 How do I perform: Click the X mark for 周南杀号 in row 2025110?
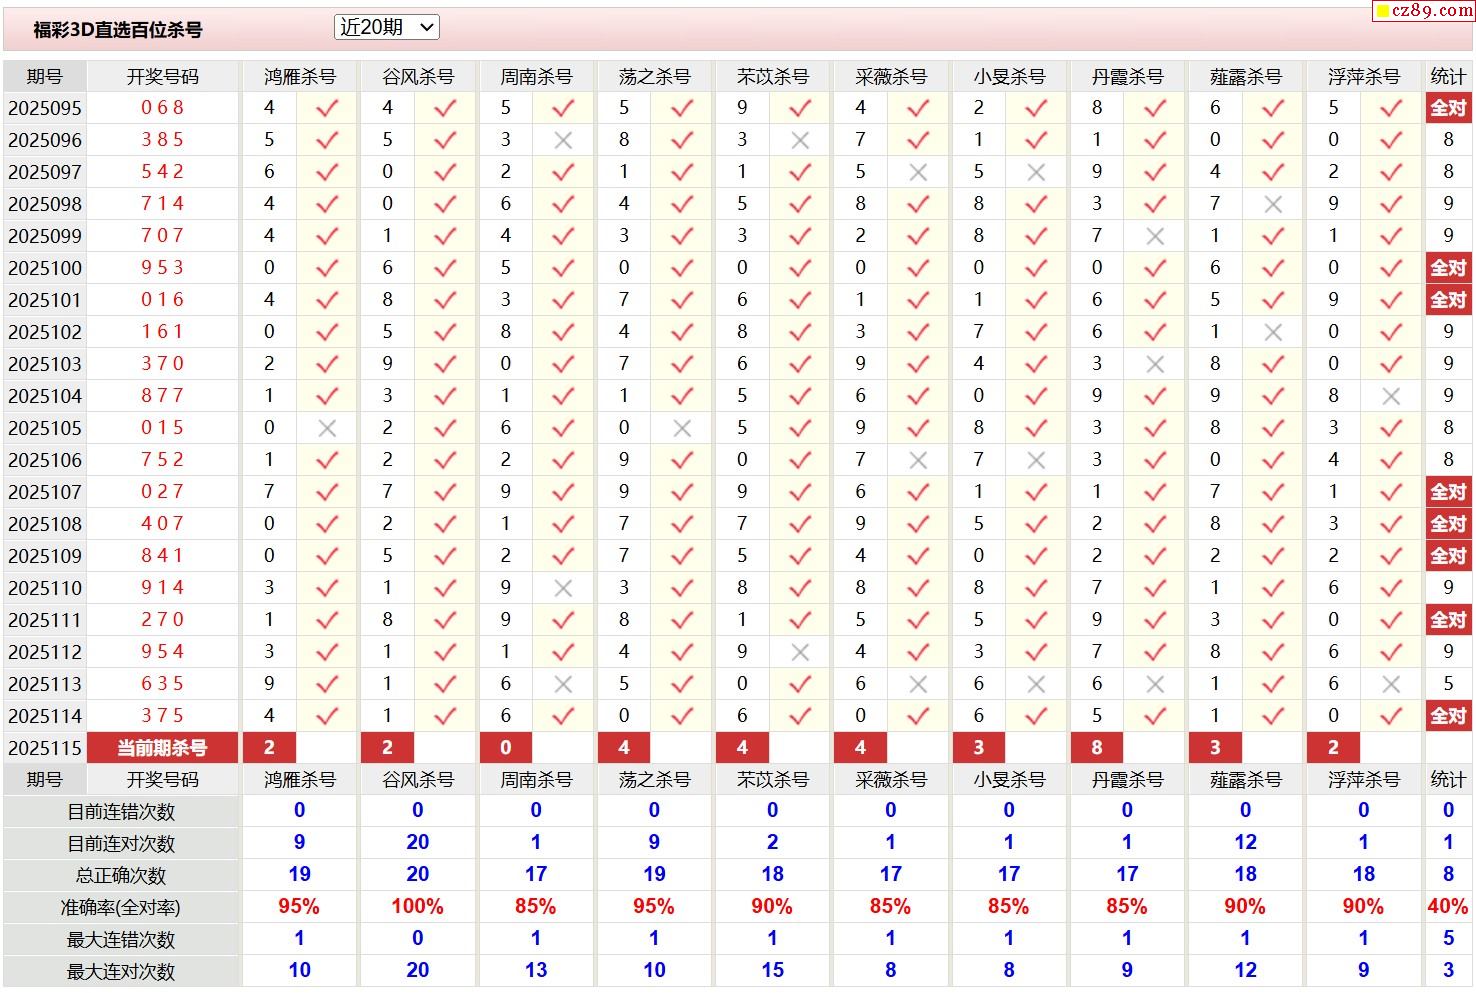tap(563, 588)
